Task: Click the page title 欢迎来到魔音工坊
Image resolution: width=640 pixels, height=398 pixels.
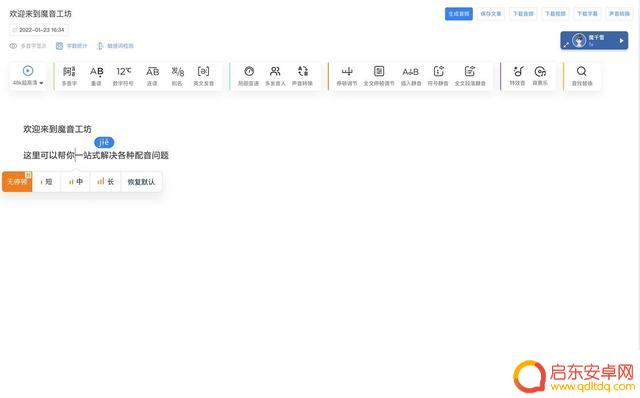Action: (40, 13)
